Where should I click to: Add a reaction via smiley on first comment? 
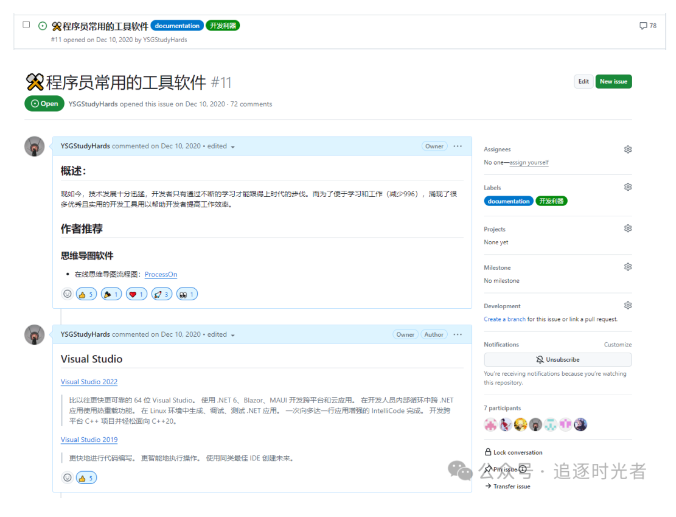(68, 294)
